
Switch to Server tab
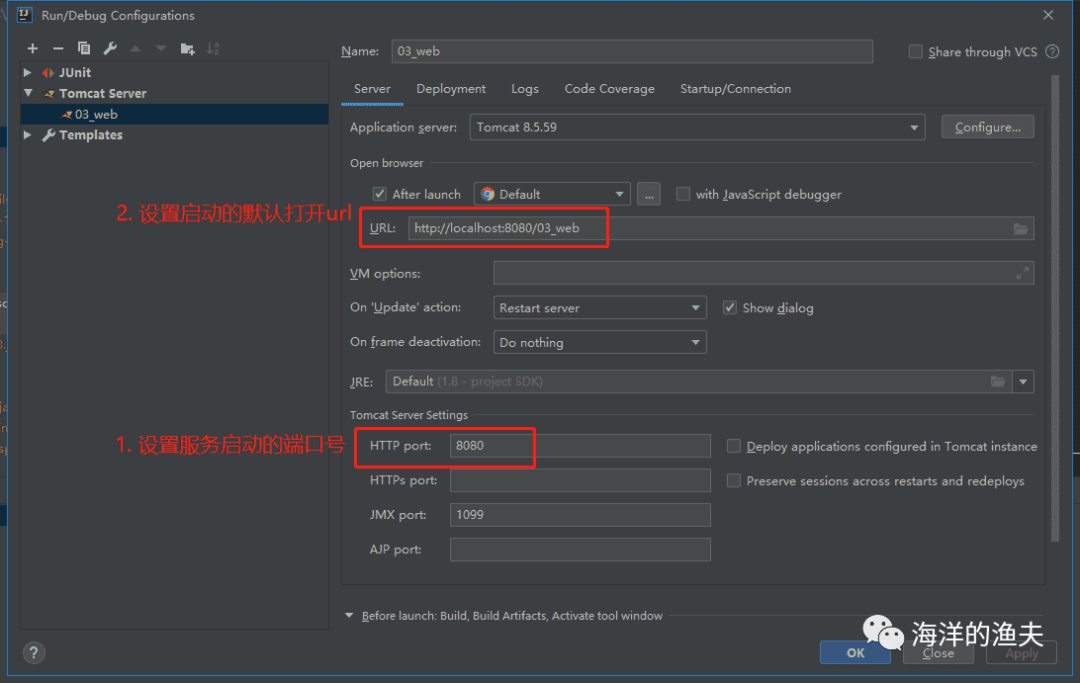[x=372, y=89]
